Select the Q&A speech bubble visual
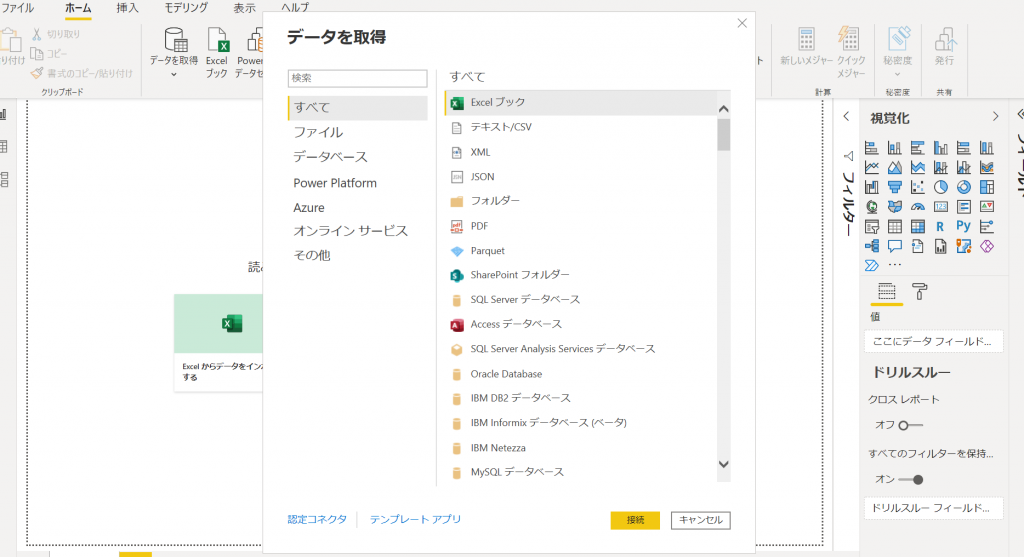Image resolution: width=1024 pixels, height=557 pixels. pos(895,246)
